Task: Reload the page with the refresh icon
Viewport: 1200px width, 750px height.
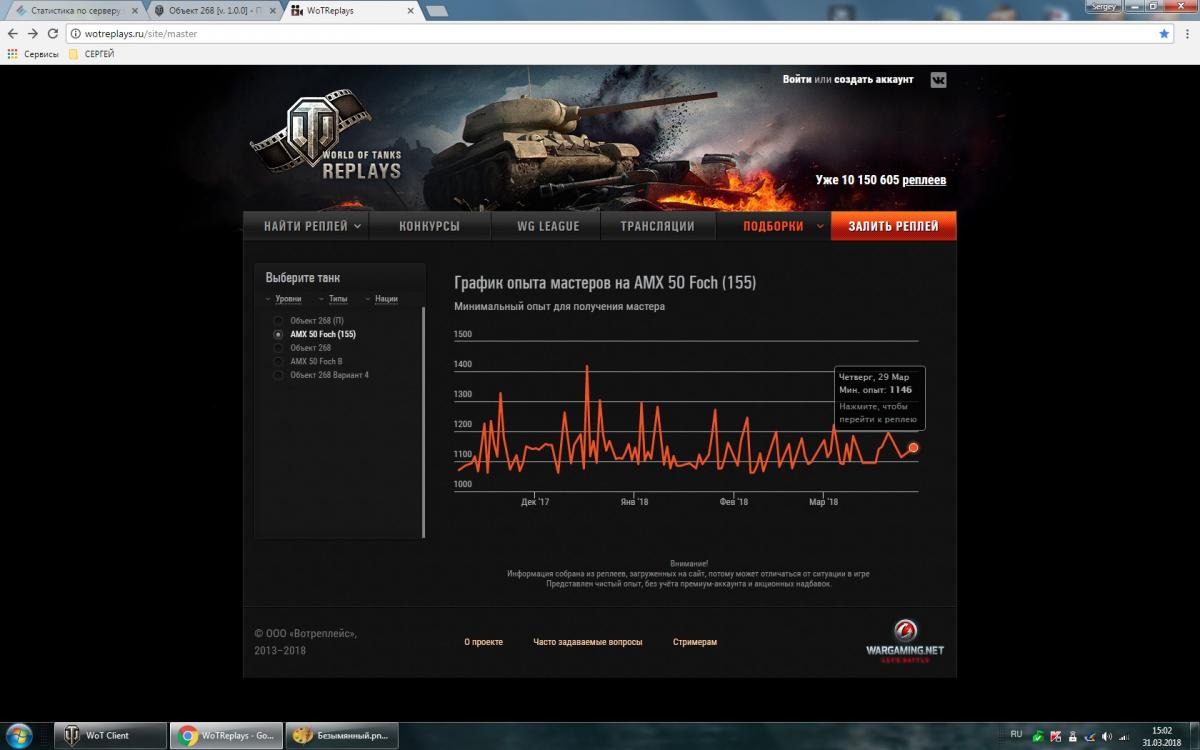Action: [53, 33]
